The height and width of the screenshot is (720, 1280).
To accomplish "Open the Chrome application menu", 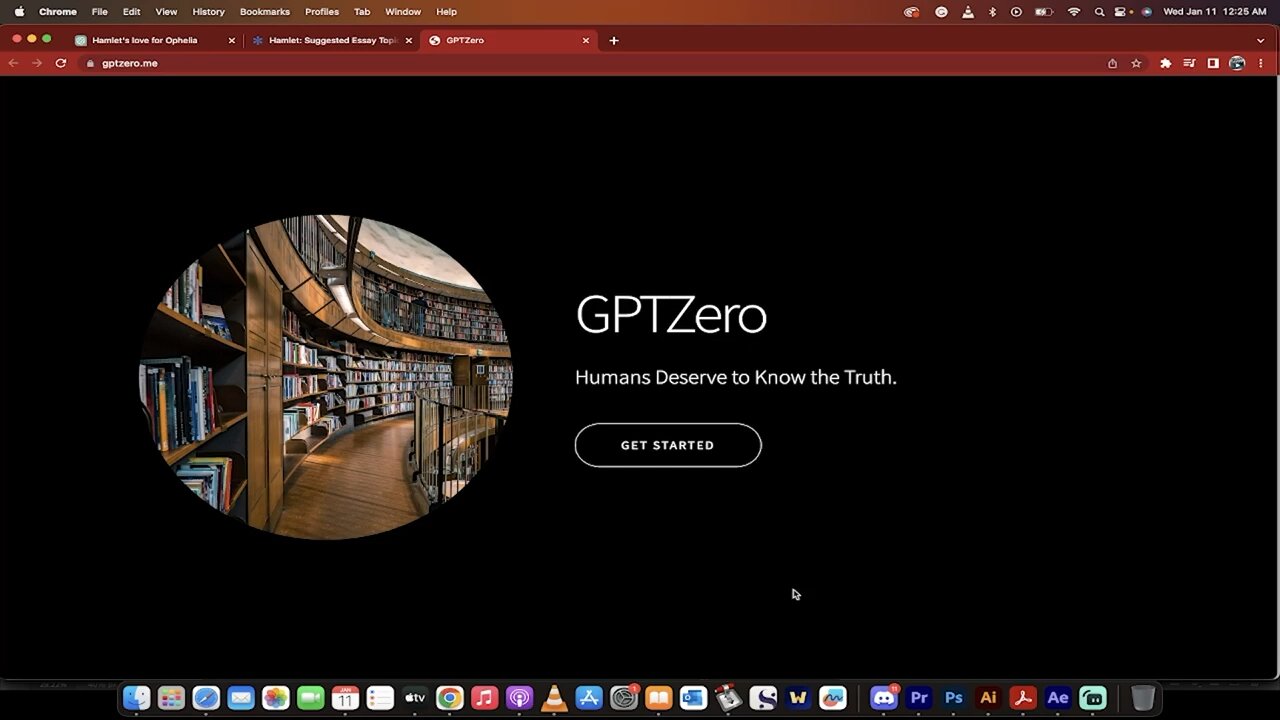I will click(x=58, y=12).
